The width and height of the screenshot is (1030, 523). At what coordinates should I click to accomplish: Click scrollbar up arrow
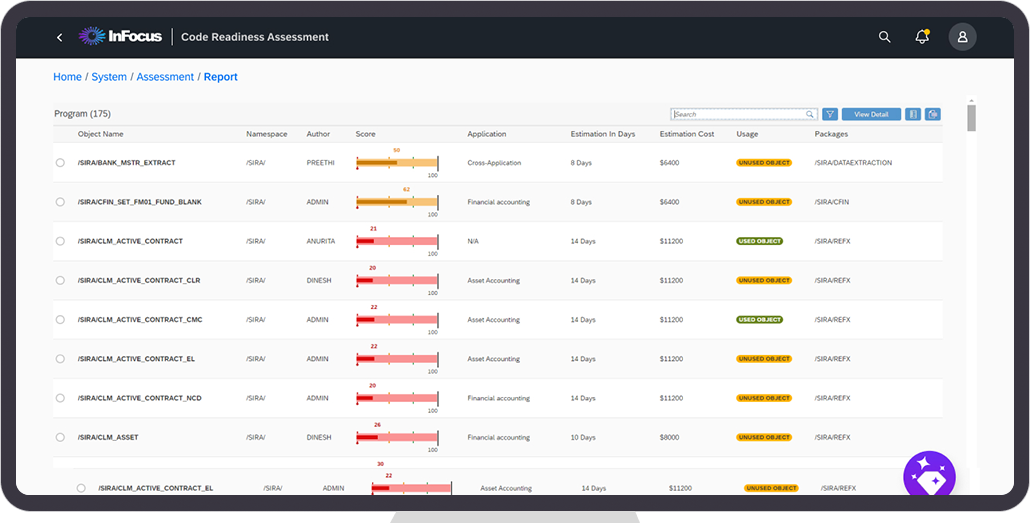[972, 101]
